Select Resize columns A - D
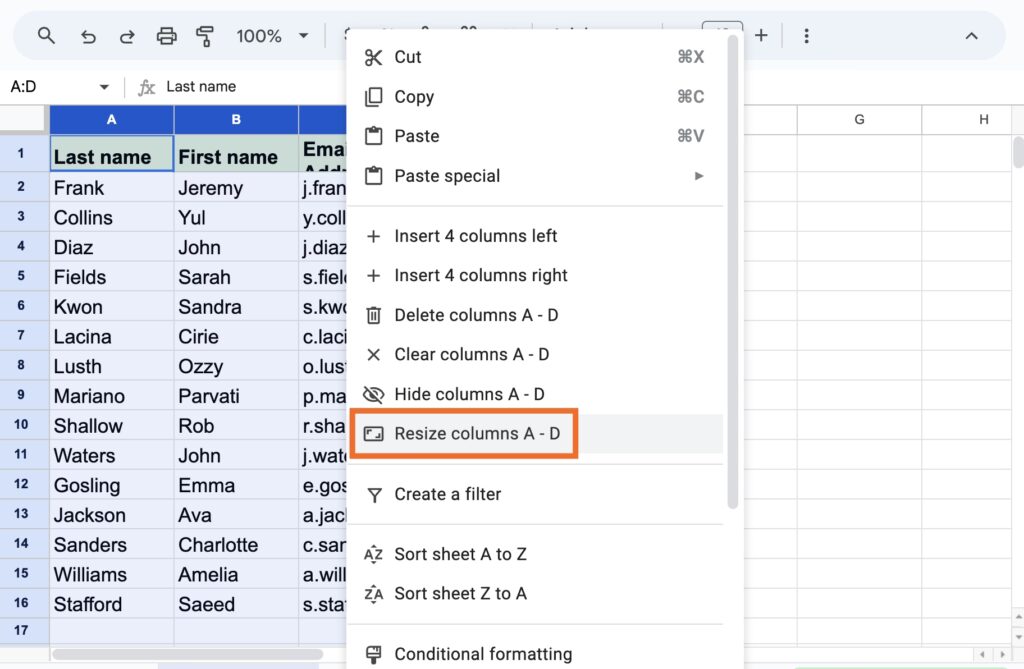This screenshot has width=1024, height=669. 476,434
